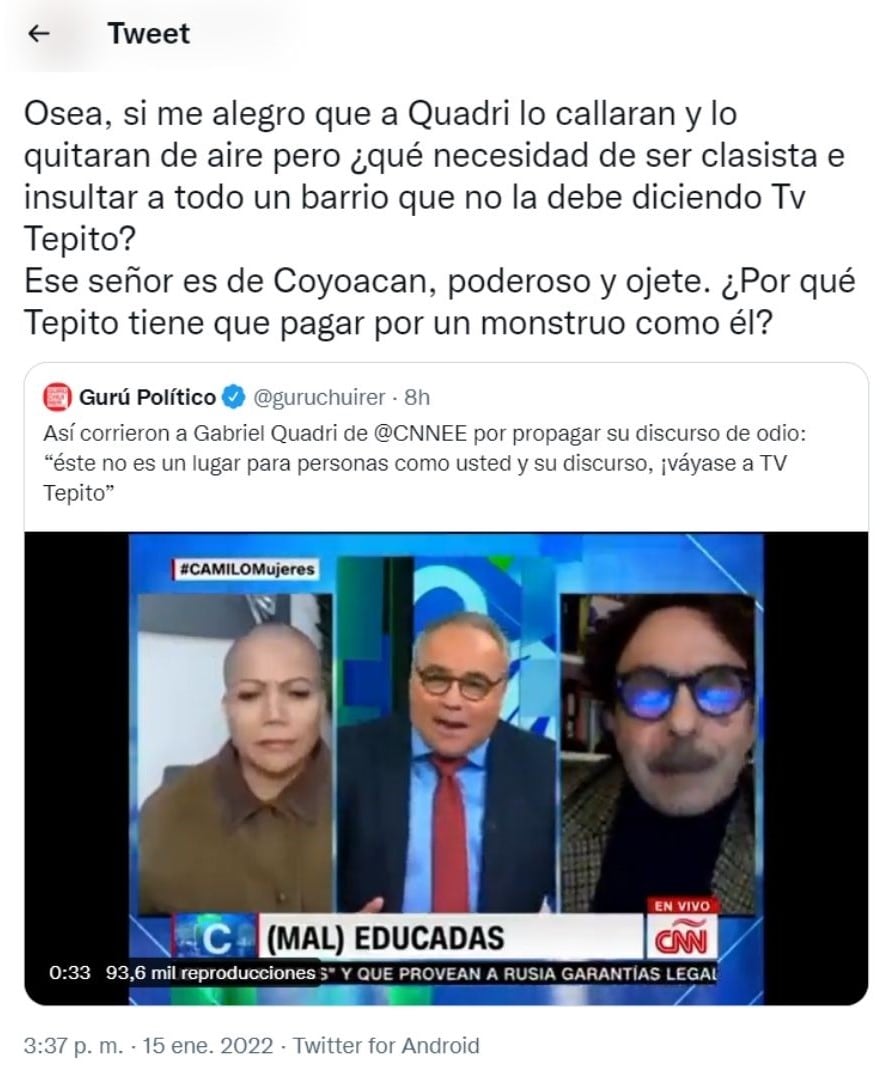Click the 15 ene. 2022 date
This screenshot has height=1080, width=886.
[207, 1046]
